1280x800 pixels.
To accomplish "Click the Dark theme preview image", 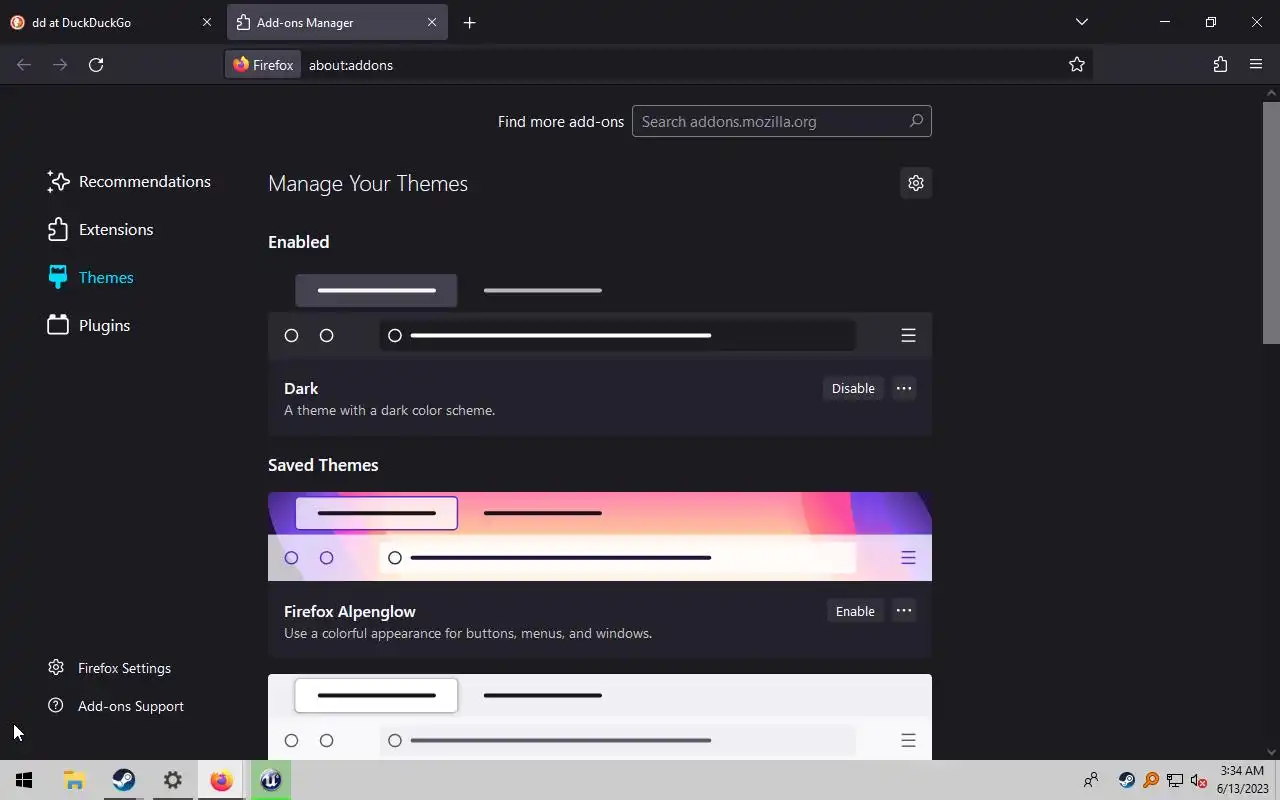I will 600,313.
